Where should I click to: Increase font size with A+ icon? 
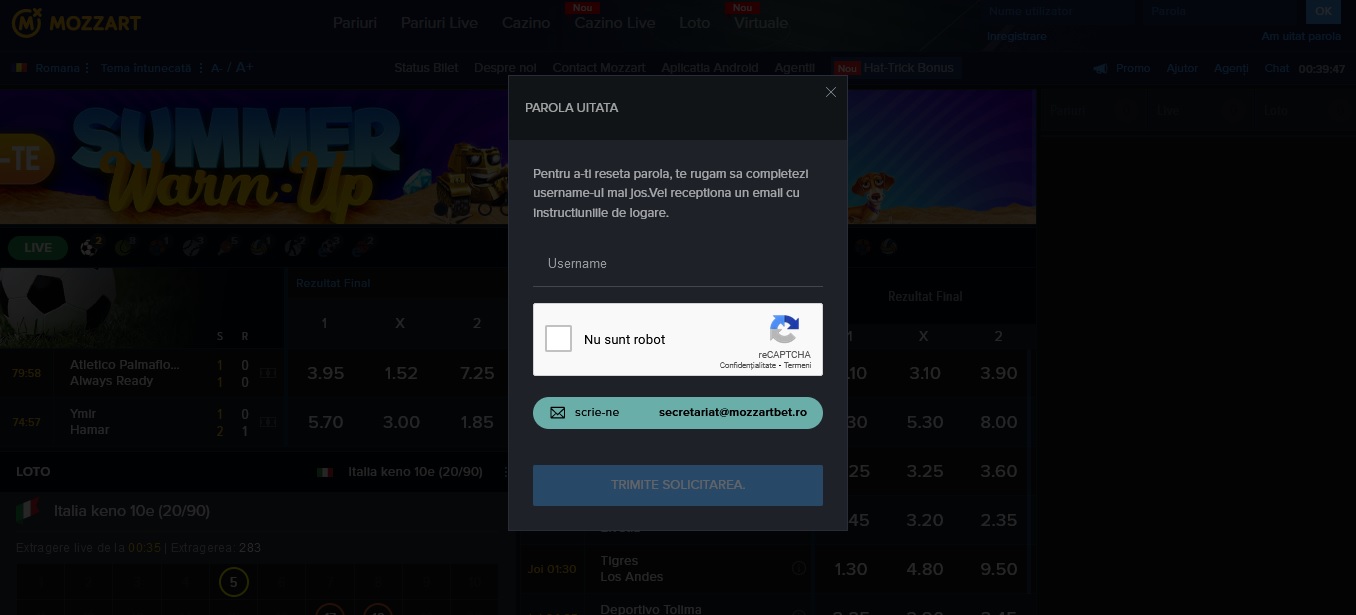pos(244,68)
